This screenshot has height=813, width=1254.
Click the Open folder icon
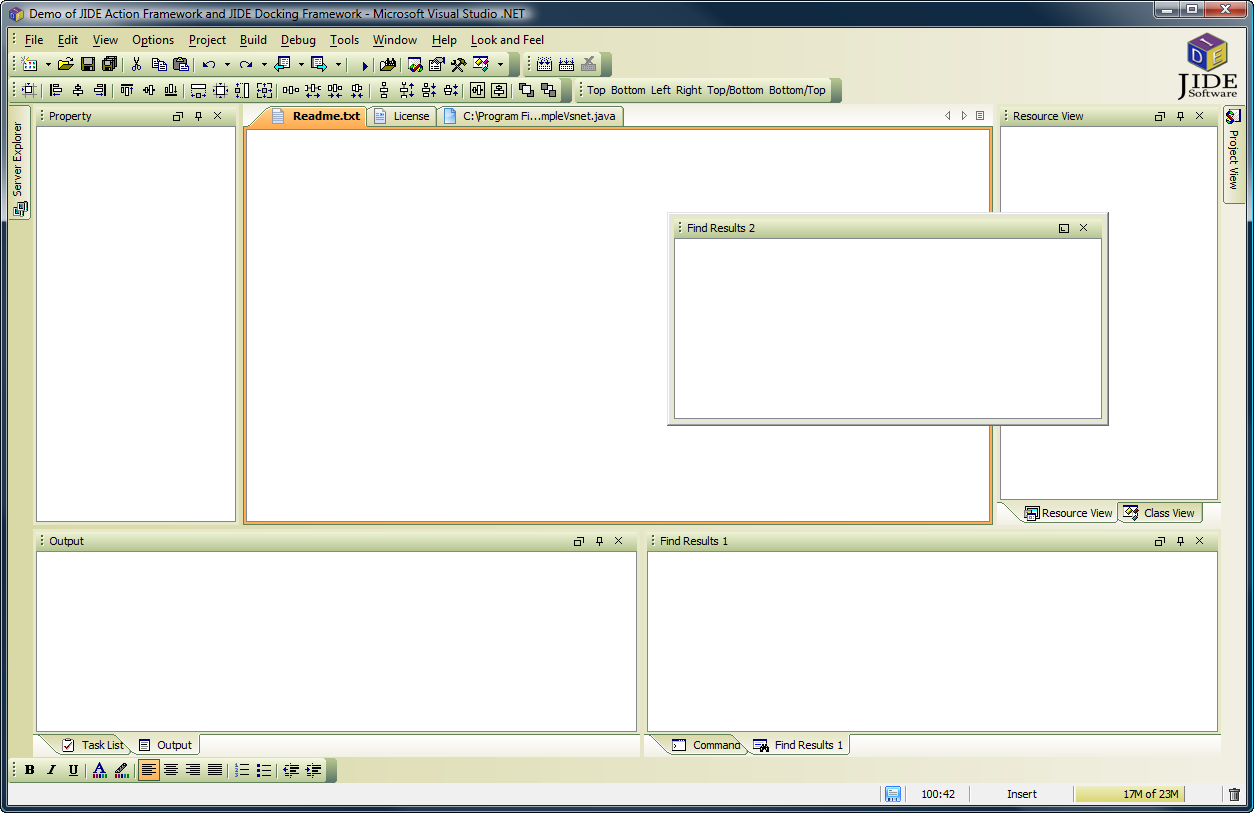(x=66, y=65)
